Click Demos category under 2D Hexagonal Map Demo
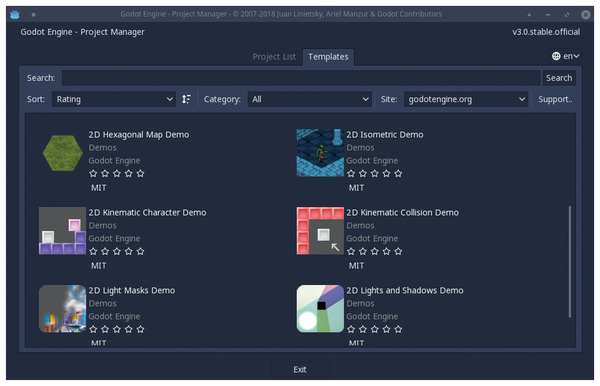The height and width of the screenshot is (386, 600). [x=103, y=148]
